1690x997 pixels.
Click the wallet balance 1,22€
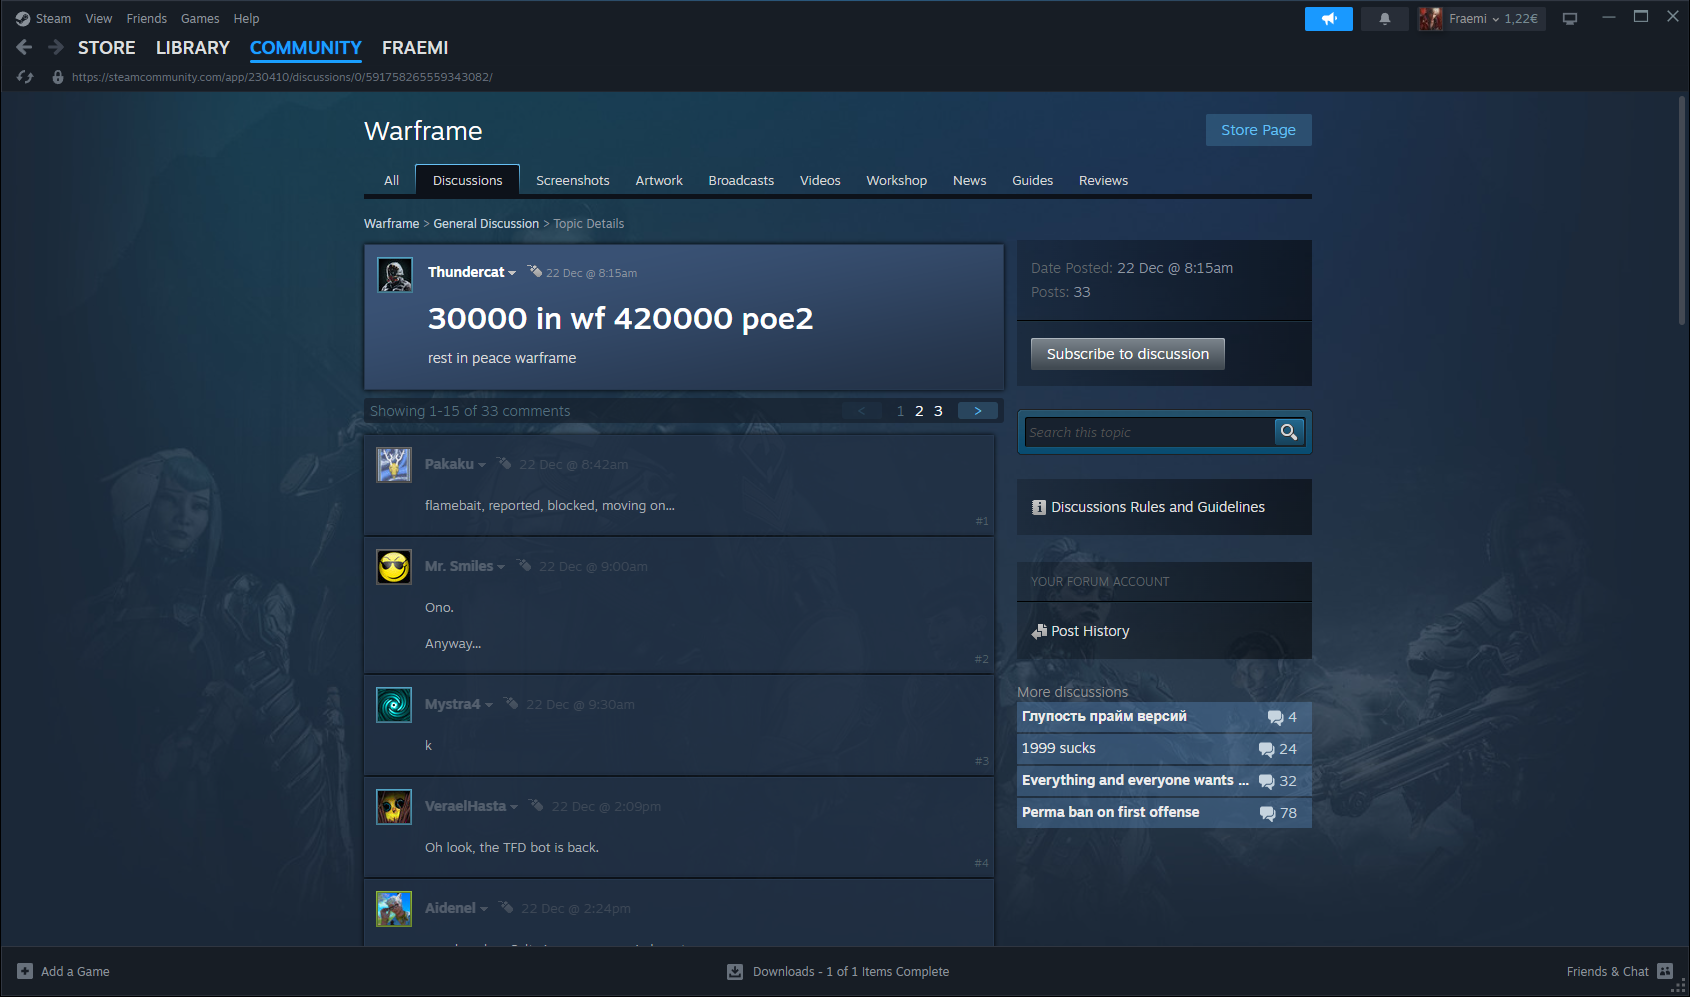(x=1521, y=19)
